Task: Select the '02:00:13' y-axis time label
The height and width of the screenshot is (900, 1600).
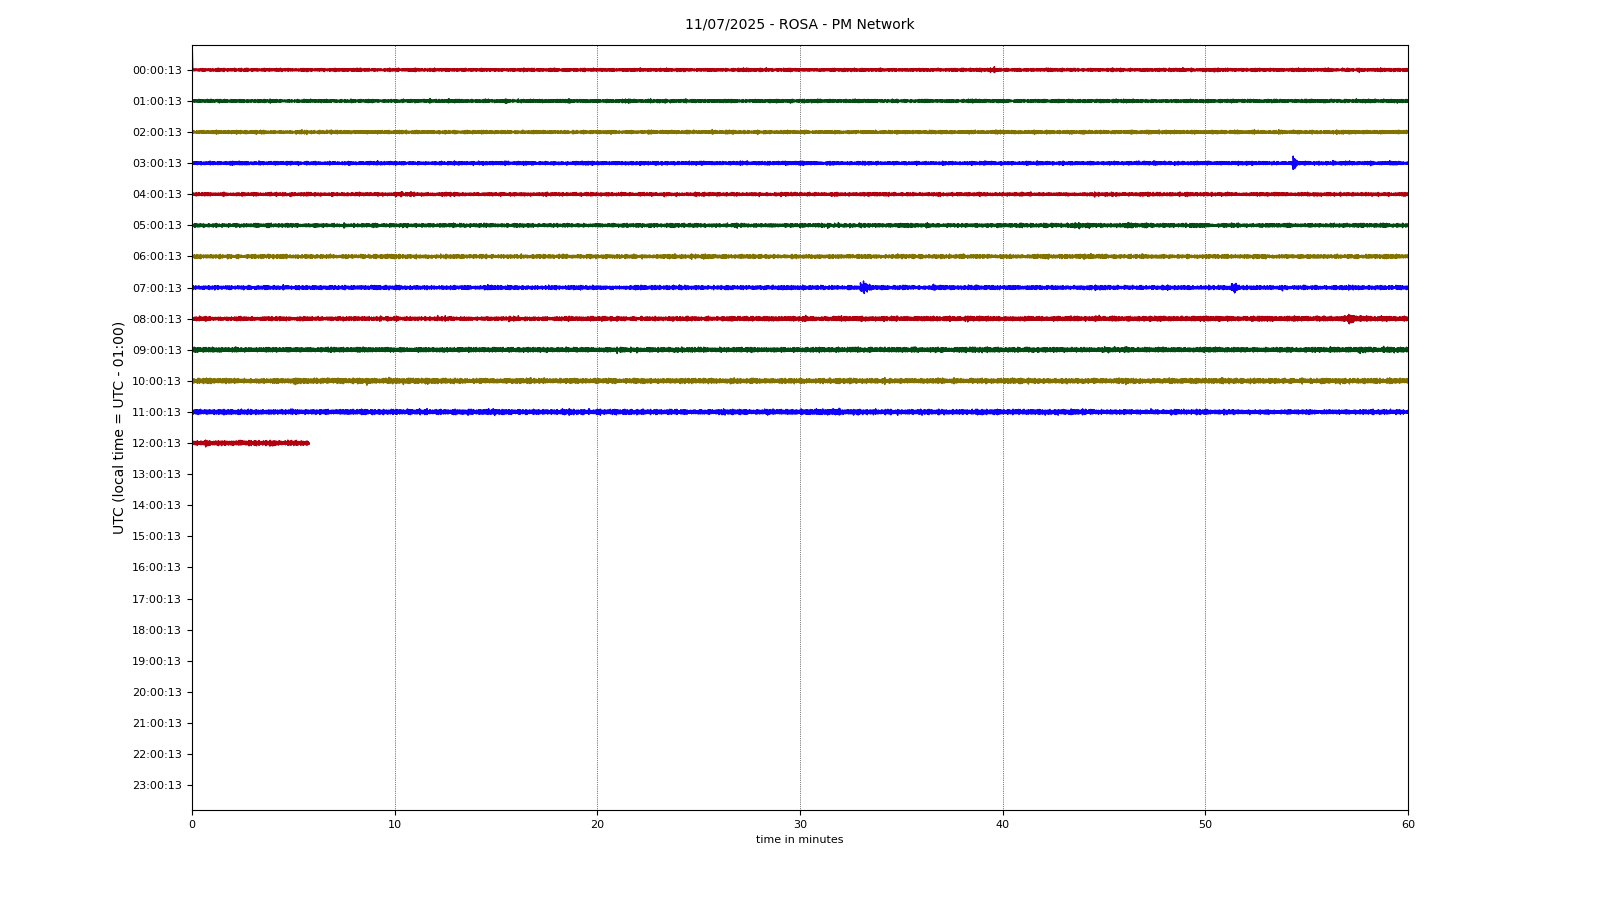Action: click(x=157, y=132)
